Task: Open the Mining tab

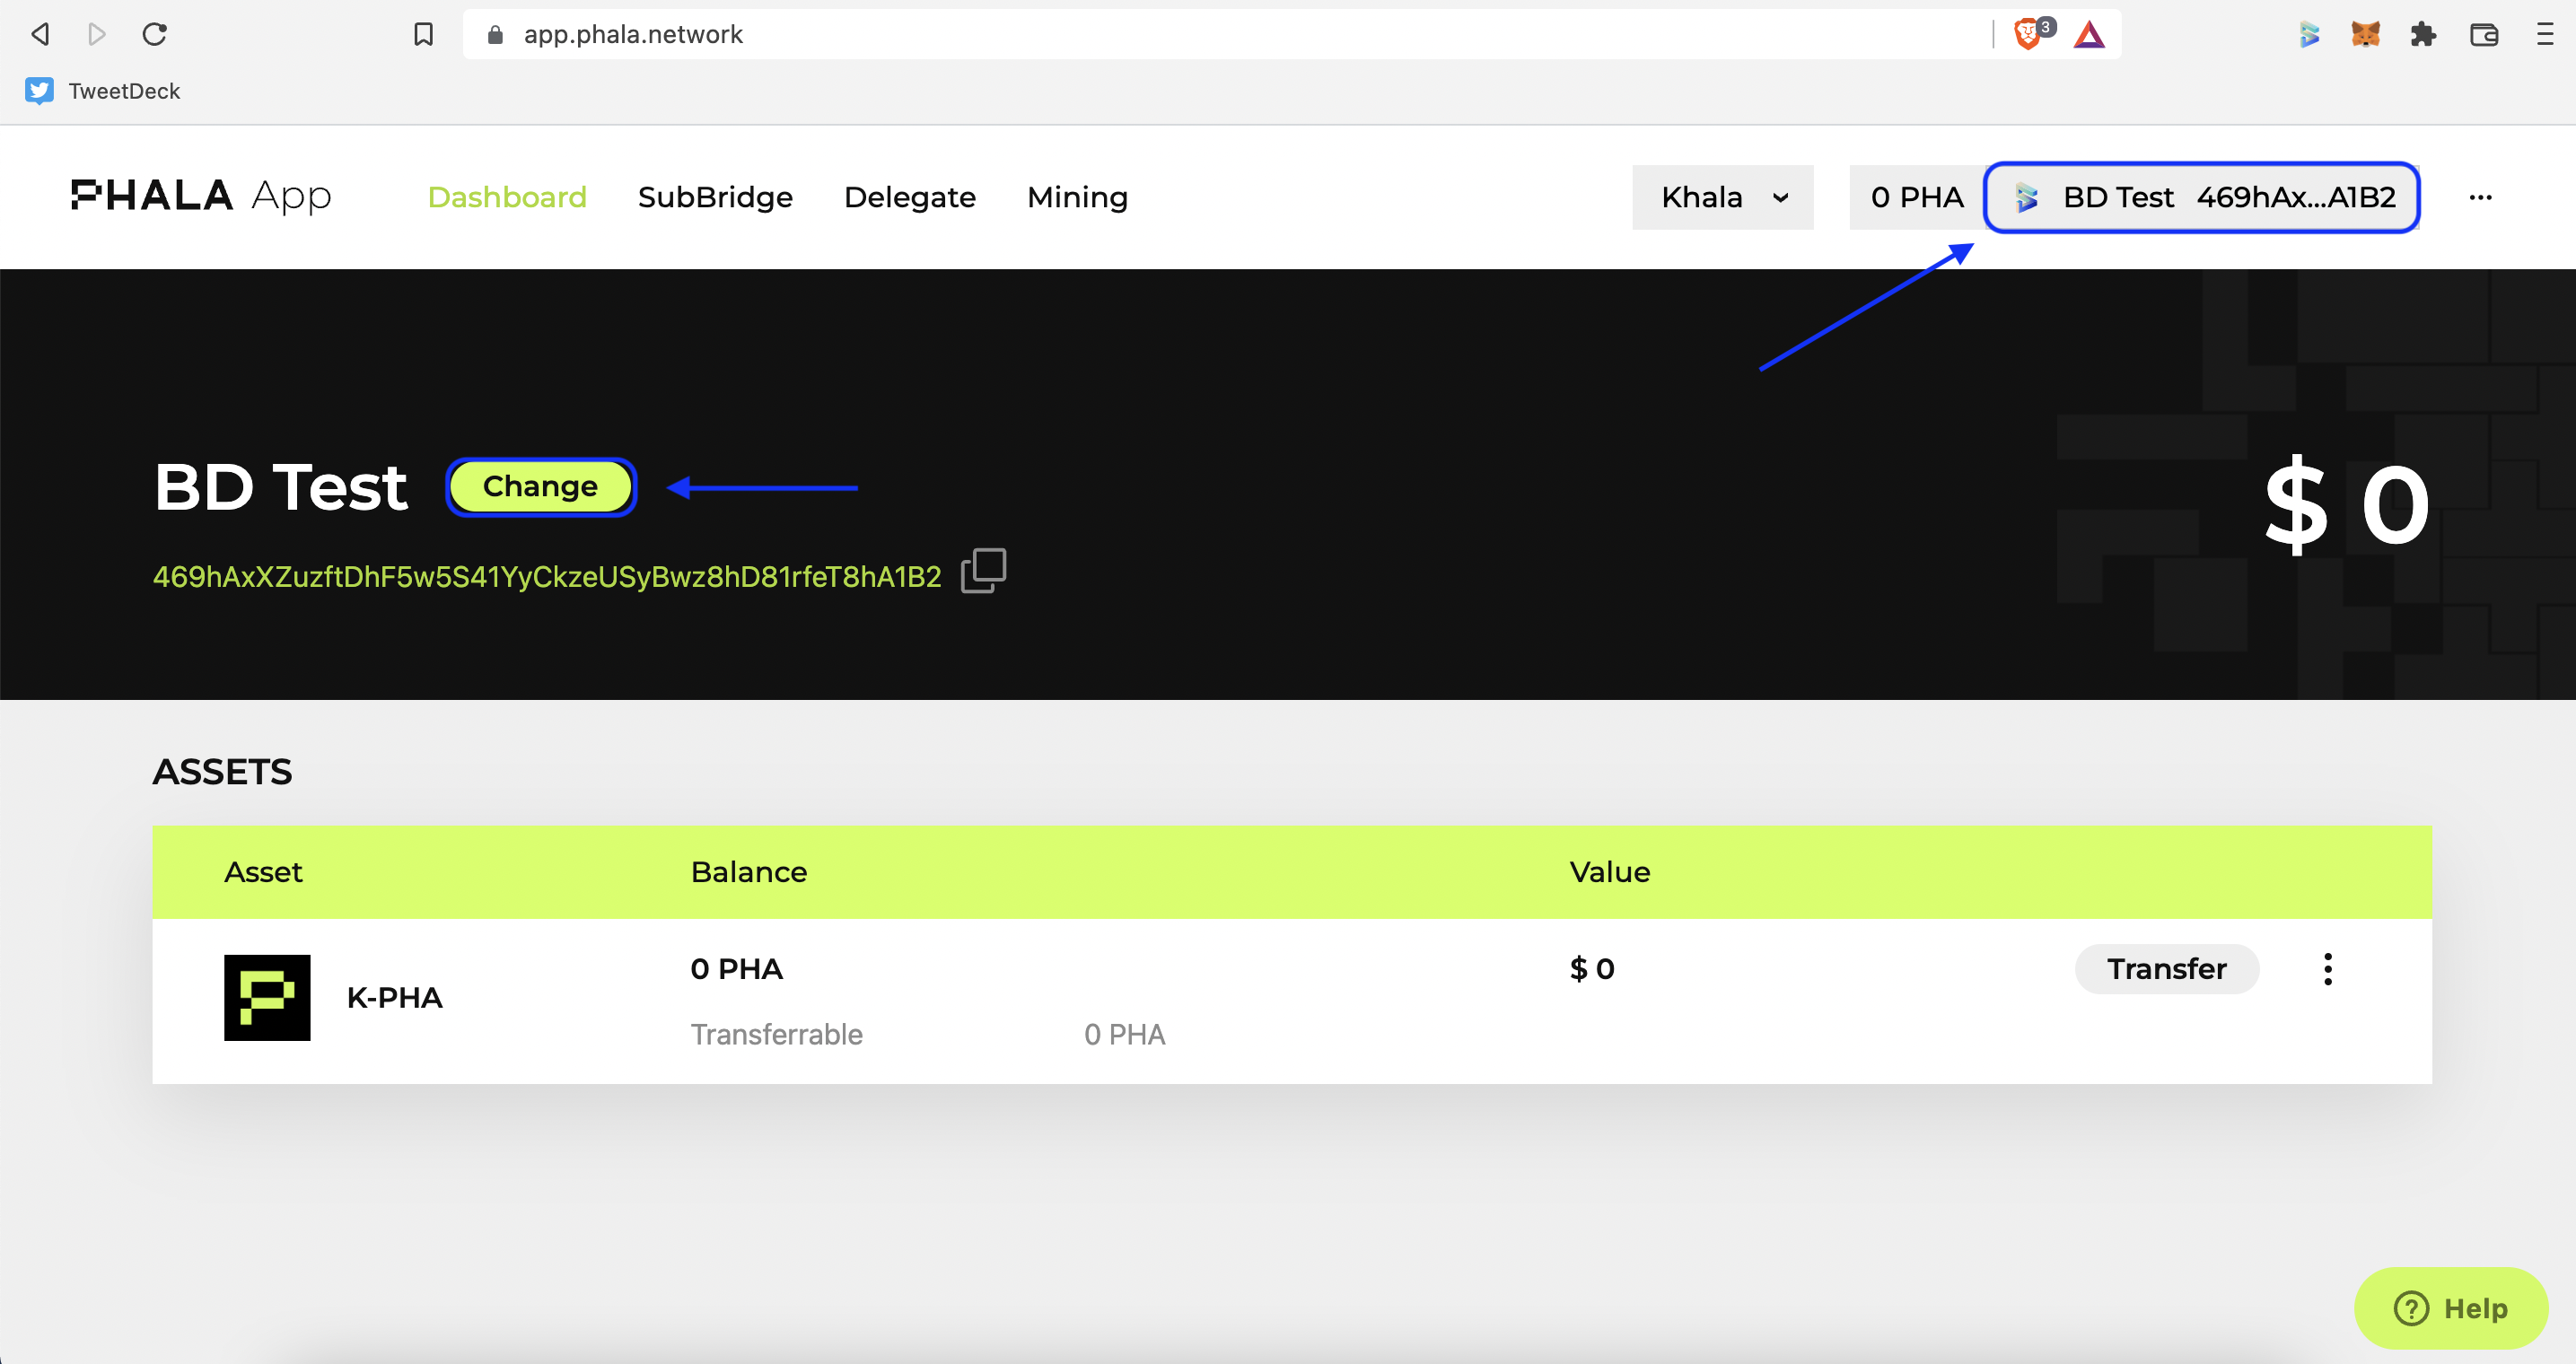Action: point(1077,197)
